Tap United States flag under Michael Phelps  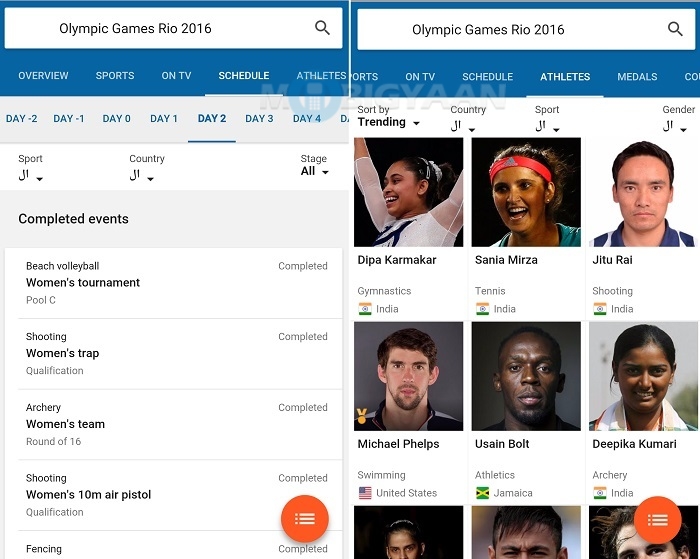click(365, 493)
